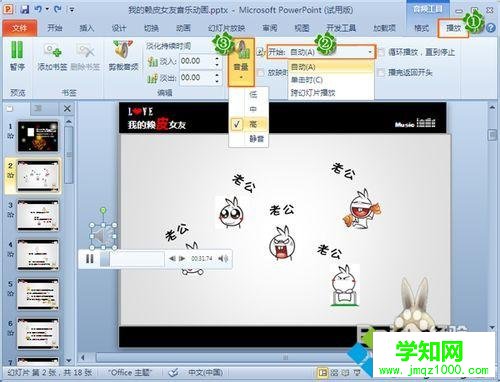Click the speaker volume icon on audio player

(x=223, y=259)
